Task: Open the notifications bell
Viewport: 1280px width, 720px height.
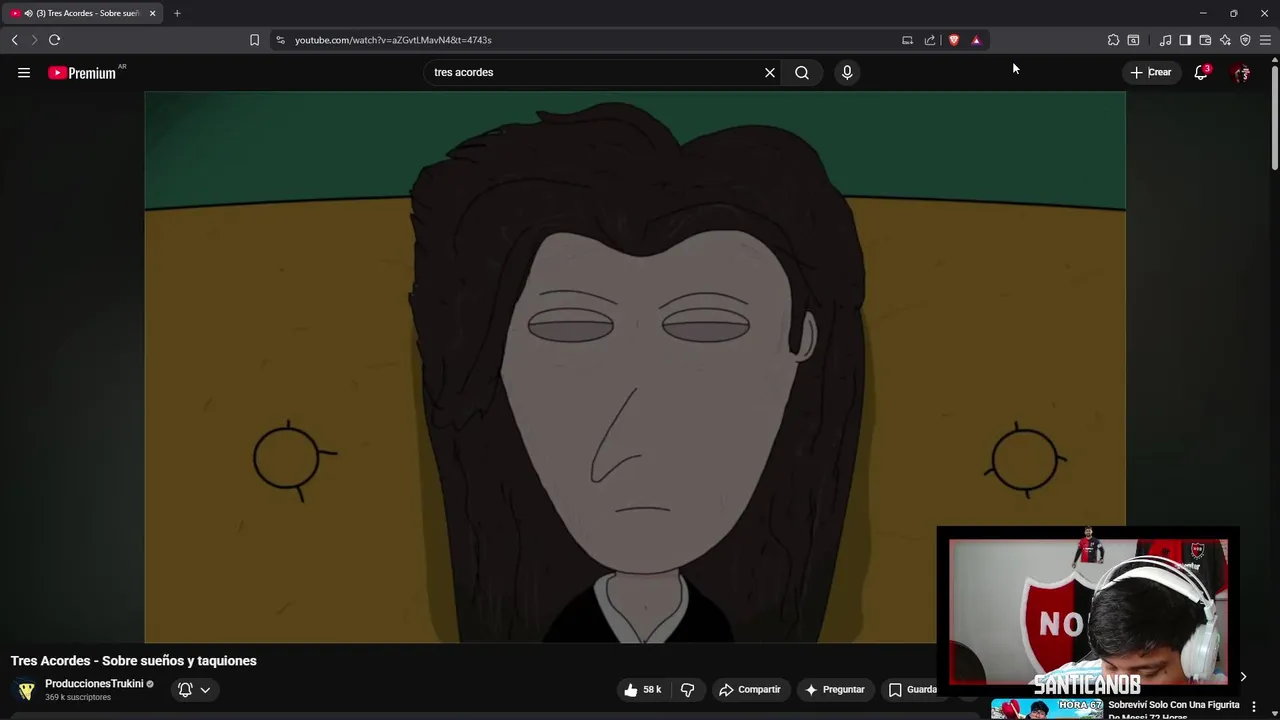Action: 1201,72
